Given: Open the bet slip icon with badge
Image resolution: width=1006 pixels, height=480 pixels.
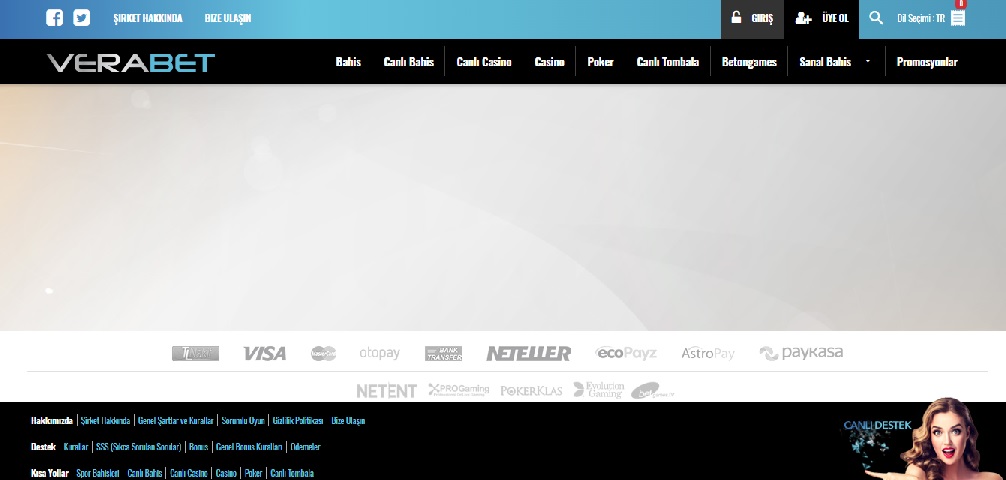Looking at the screenshot, I should point(958,17).
